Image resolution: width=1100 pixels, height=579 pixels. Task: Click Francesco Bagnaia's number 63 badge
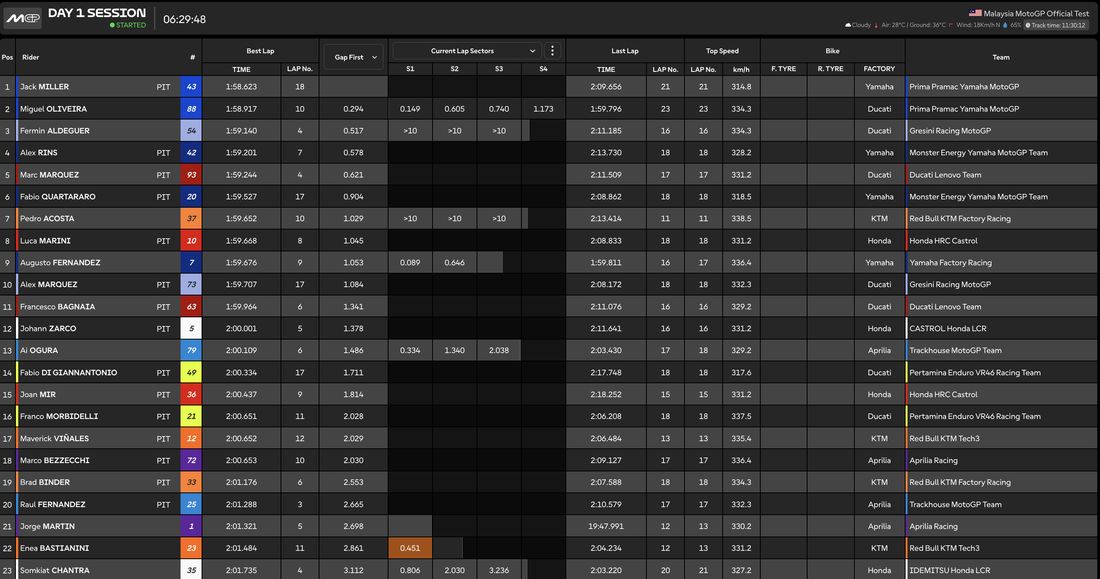[191, 307]
